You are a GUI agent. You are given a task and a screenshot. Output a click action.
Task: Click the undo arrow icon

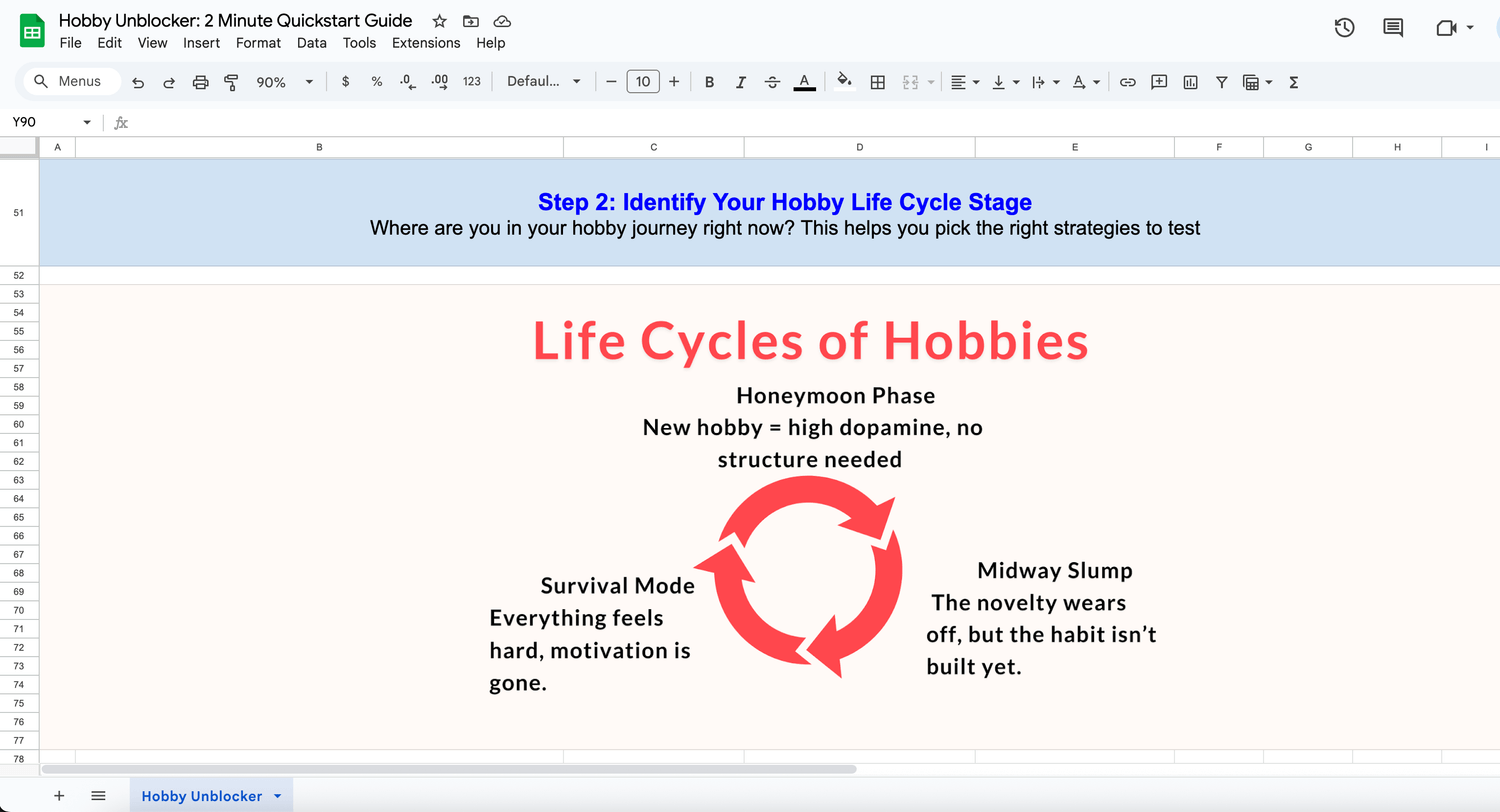138,82
